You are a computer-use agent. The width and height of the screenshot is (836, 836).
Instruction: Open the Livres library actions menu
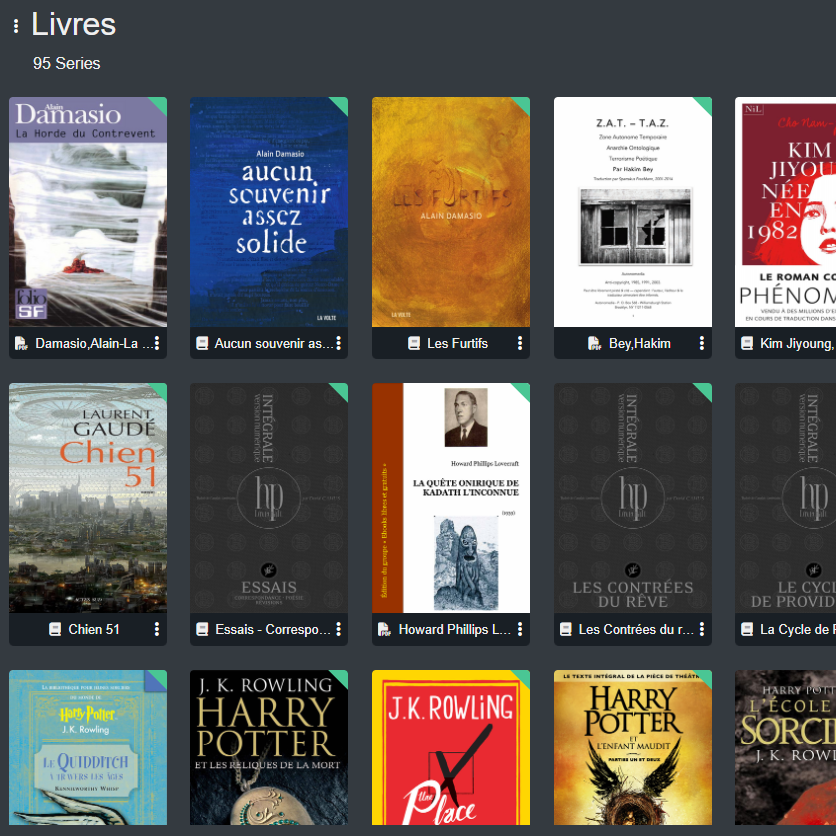16,27
